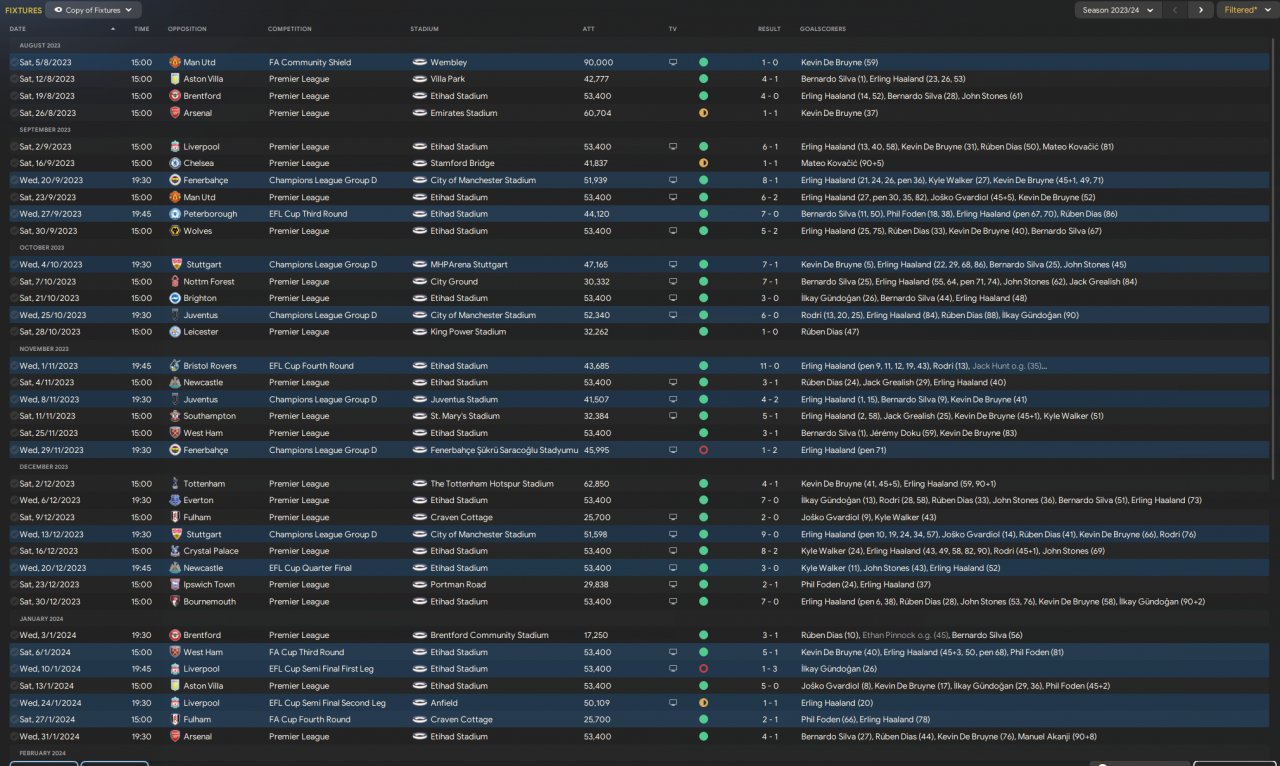Click the stadium icon beside Anfield

click(419, 703)
